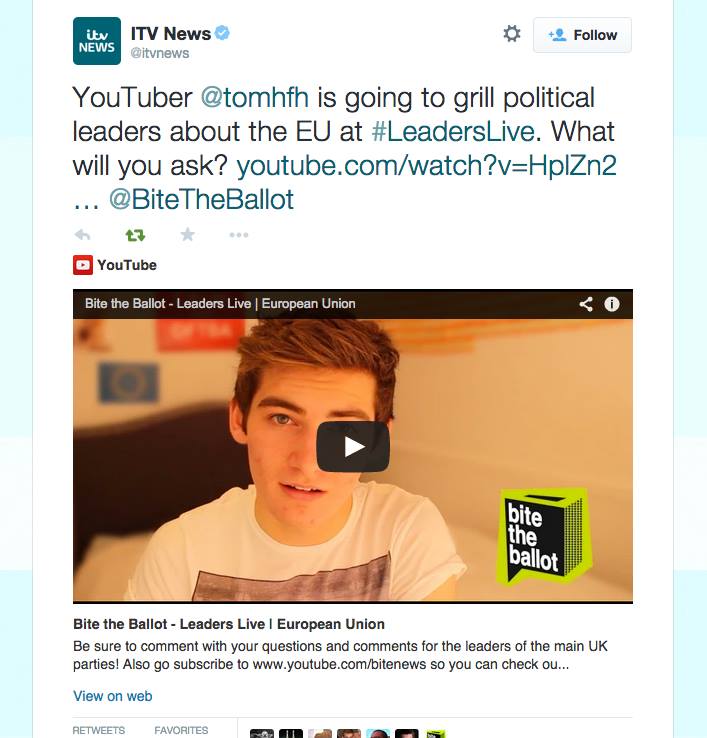
Task: Share the video using the share icon
Action: click(586, 304)
